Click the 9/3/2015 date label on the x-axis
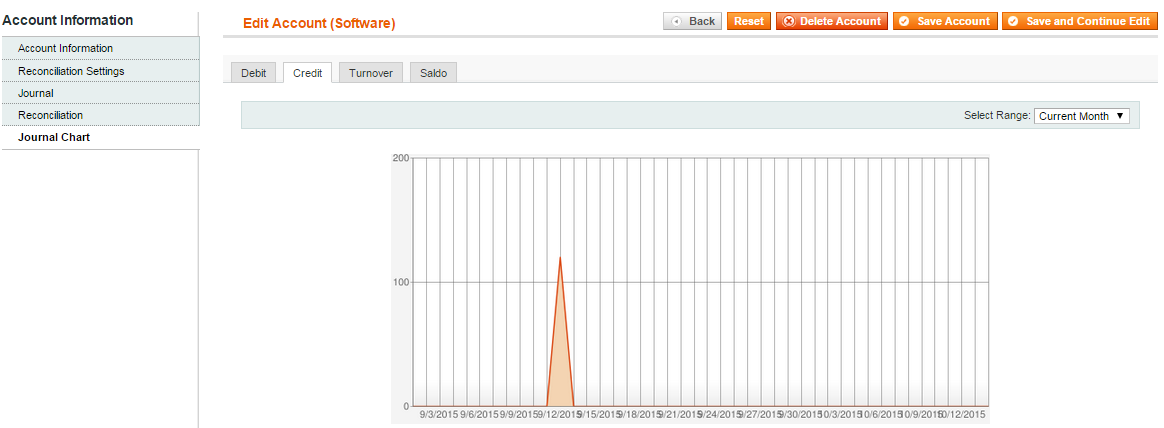Viewport: 1164px width, 428px height. tap(438, 414)
